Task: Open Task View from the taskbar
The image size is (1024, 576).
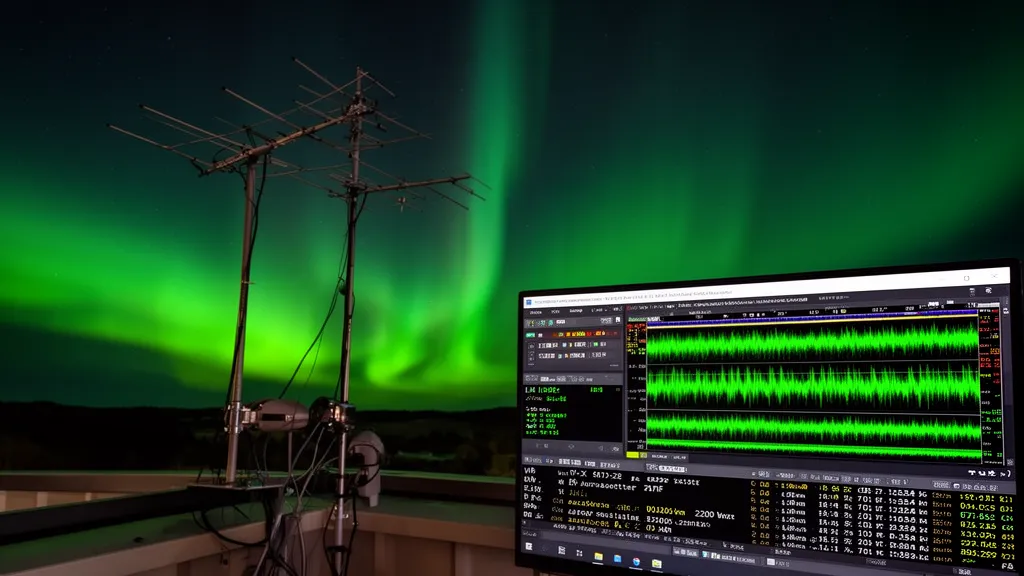Action: (x=579, y=553)
